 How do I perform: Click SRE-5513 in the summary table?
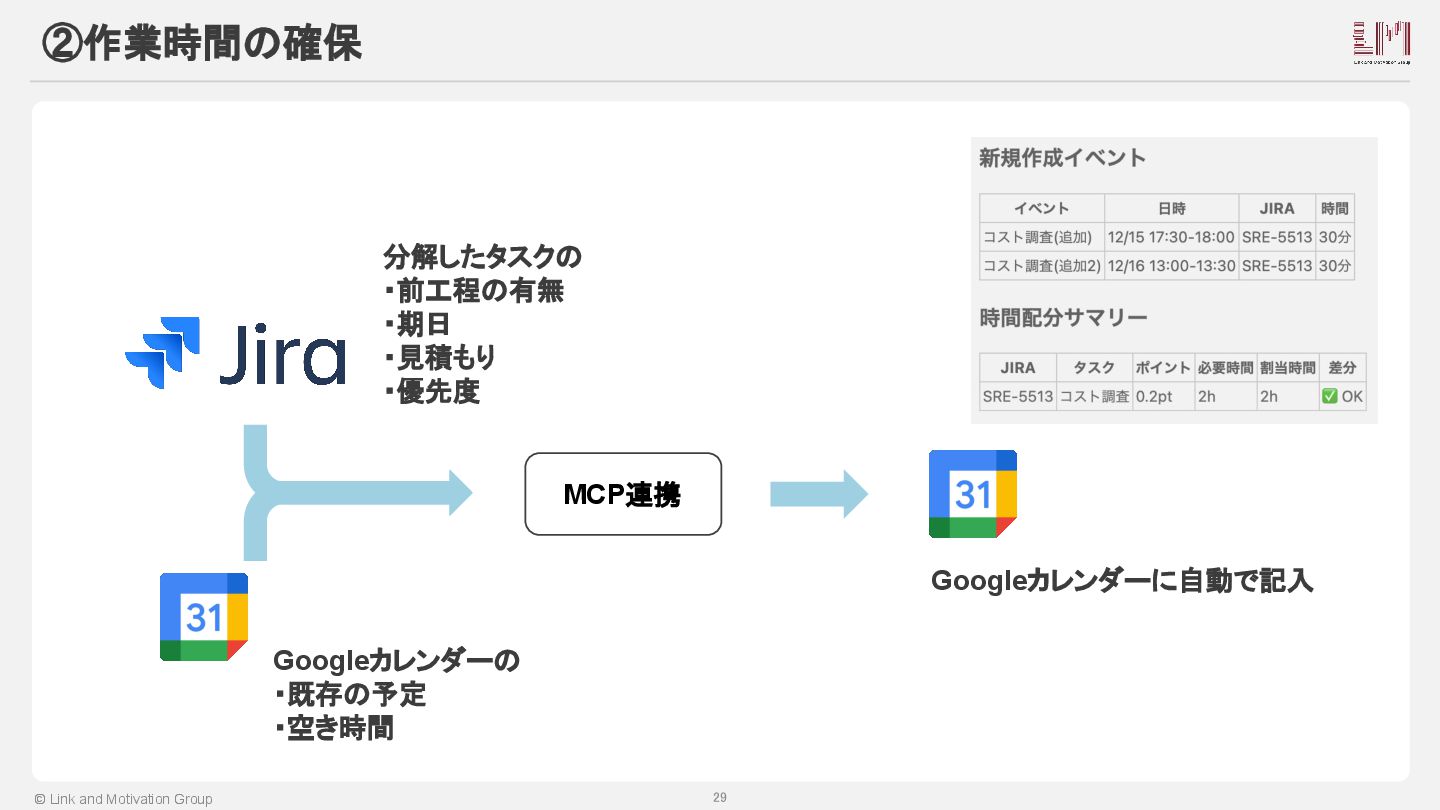(x=1018, y=396)
